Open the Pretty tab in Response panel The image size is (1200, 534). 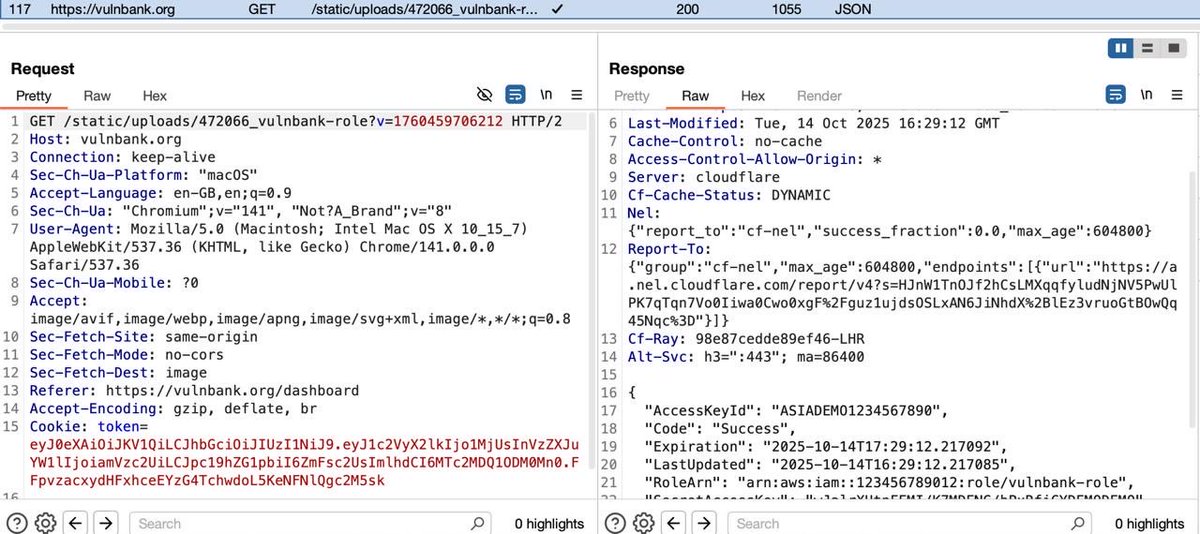631,96
